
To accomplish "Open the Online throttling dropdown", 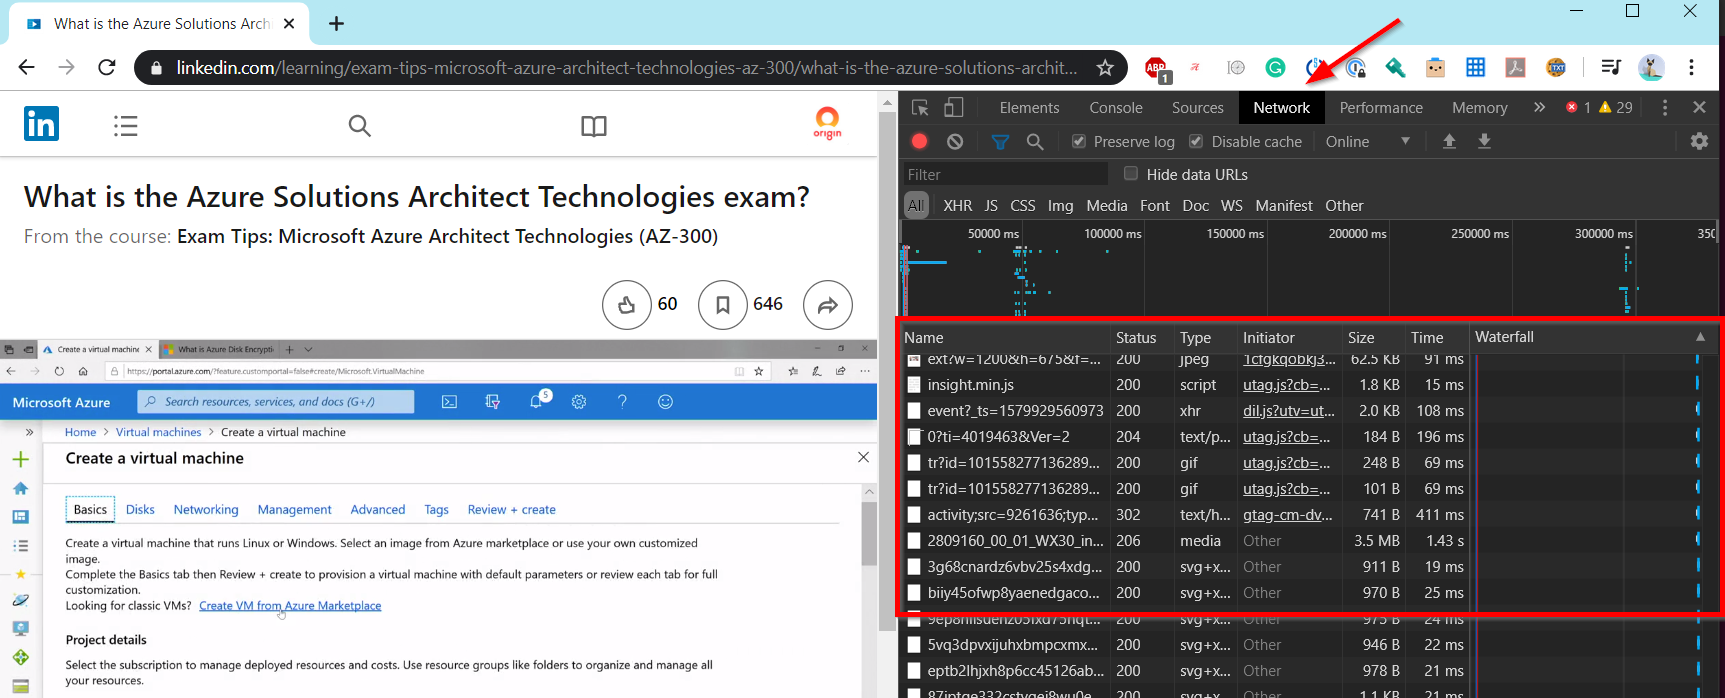I will [x=1367, y=142].
